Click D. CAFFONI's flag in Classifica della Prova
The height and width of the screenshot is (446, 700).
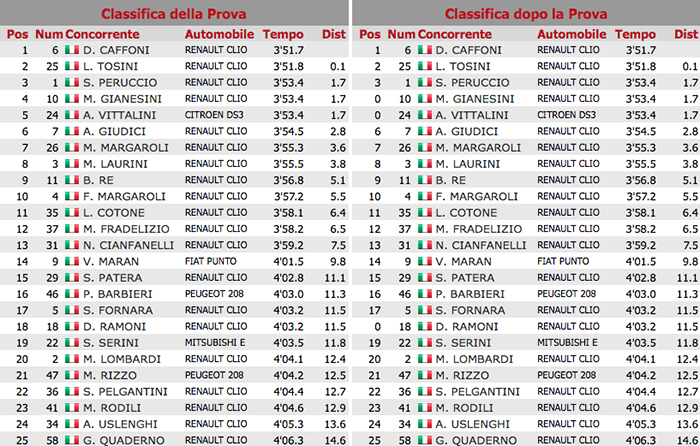[x=72, y=50]
